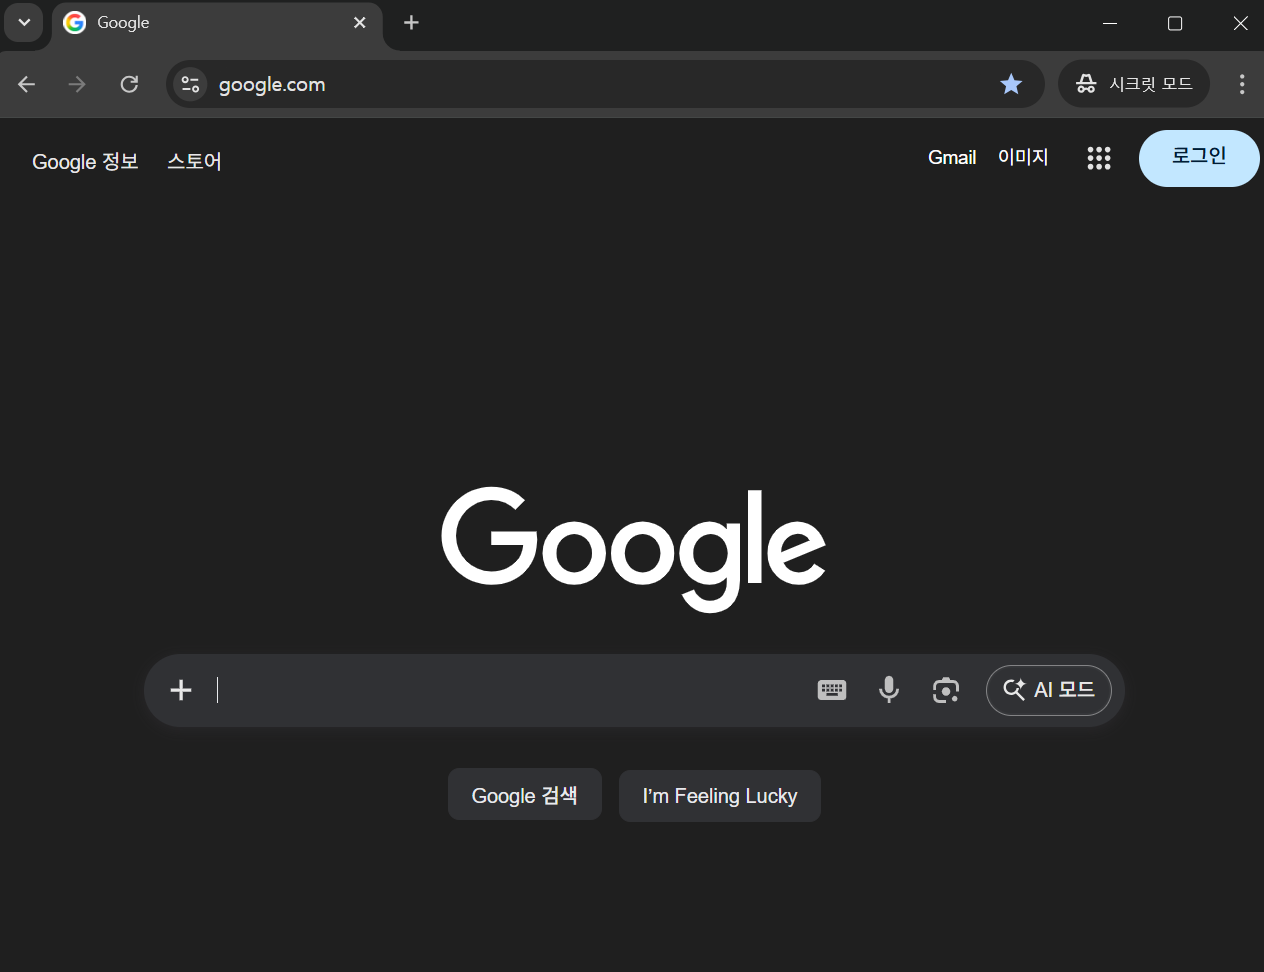Open the Google apps grid

point(1099,158)
